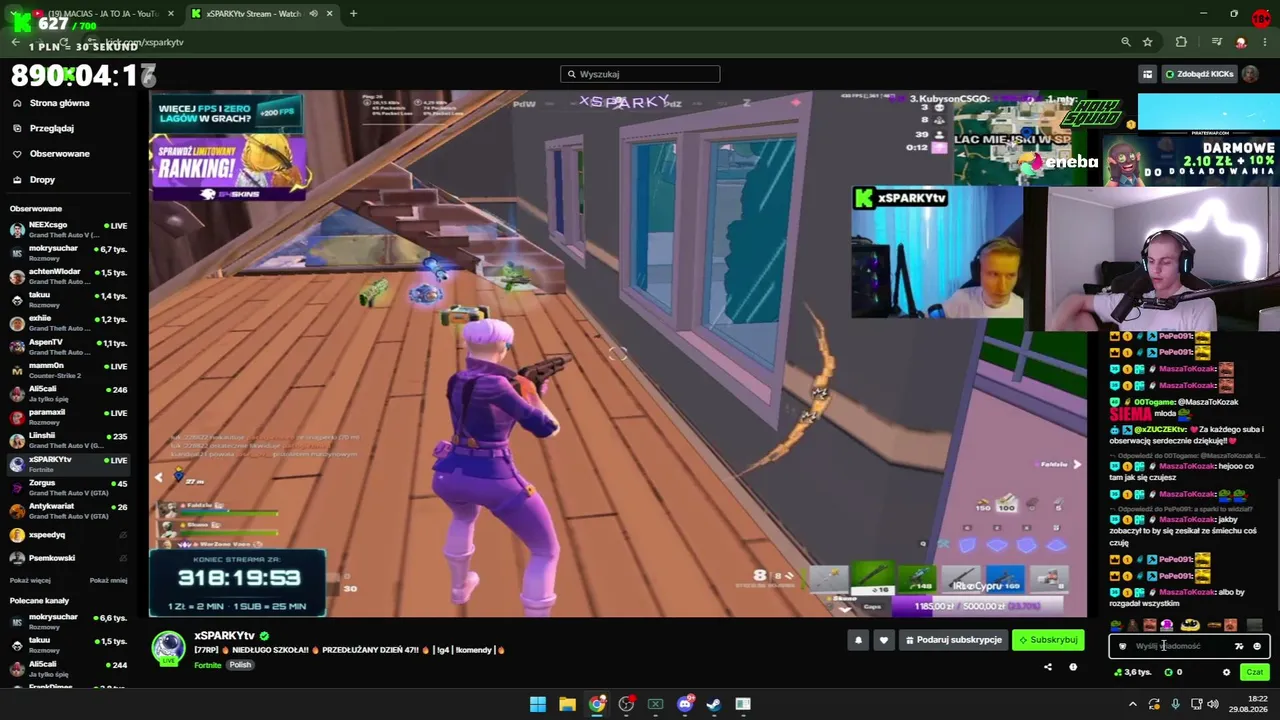This screenshot has width=1280, height=720.
Task: Open the Chrome profile avatar in toolbar
Action: click(x=1241, y=42)
